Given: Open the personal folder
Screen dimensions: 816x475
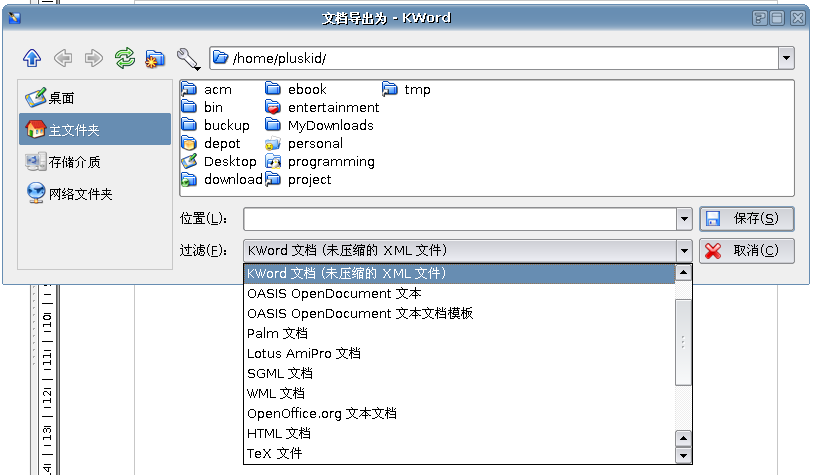Looking at the screenshot, I should pyautogui.click(x=304, y=143).
